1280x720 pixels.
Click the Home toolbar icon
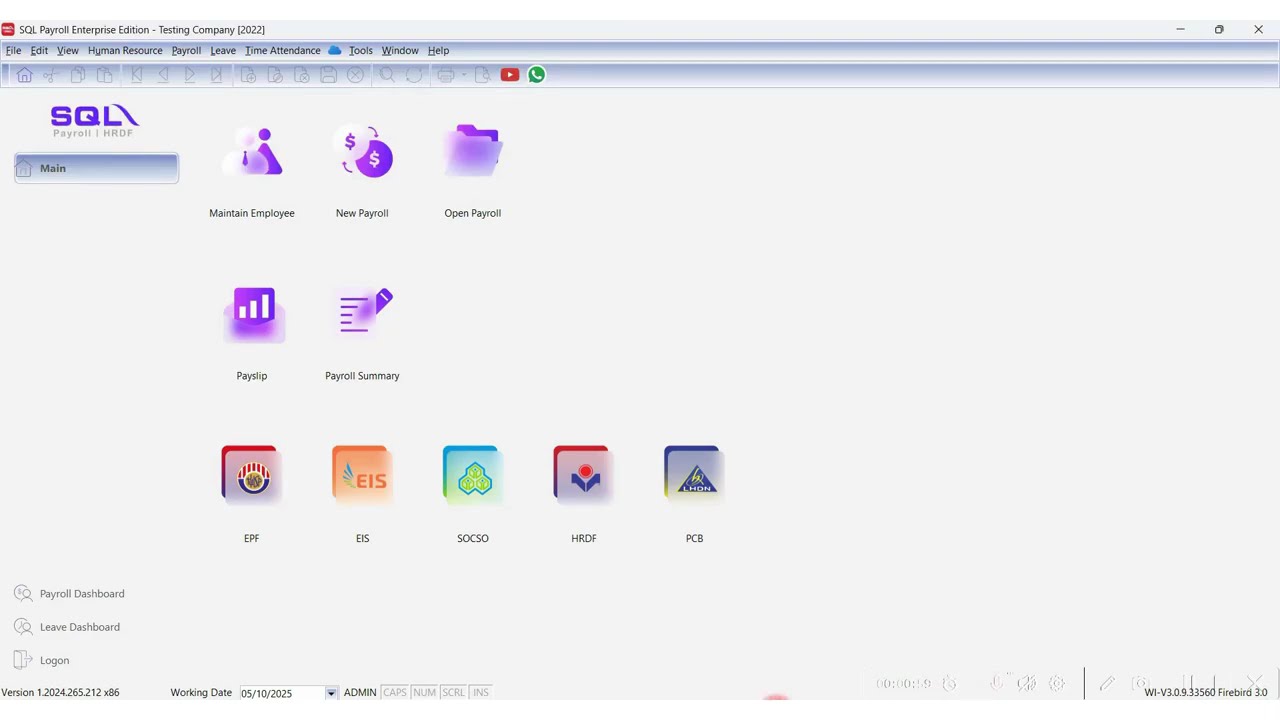pyautogui.click(x=24, y=75)
